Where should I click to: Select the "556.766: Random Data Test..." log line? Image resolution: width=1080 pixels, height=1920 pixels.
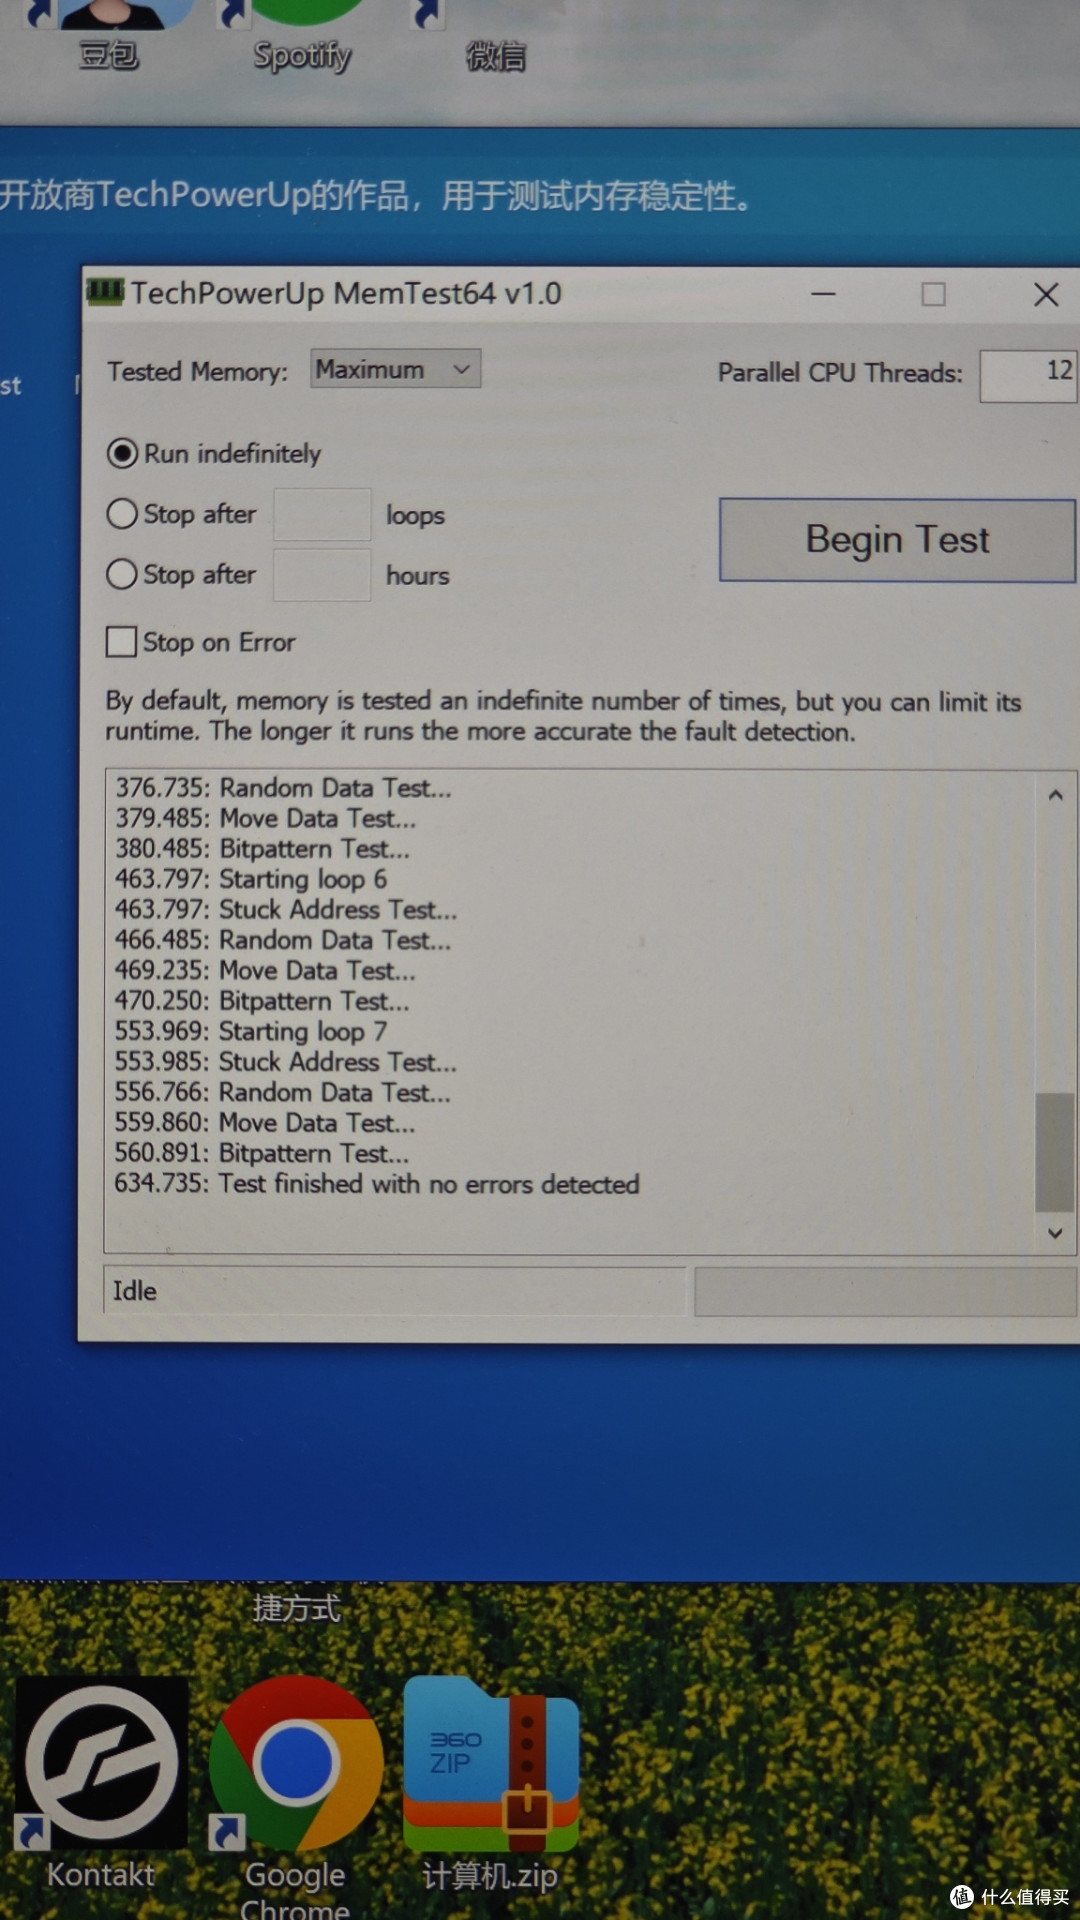point(283,1092)
